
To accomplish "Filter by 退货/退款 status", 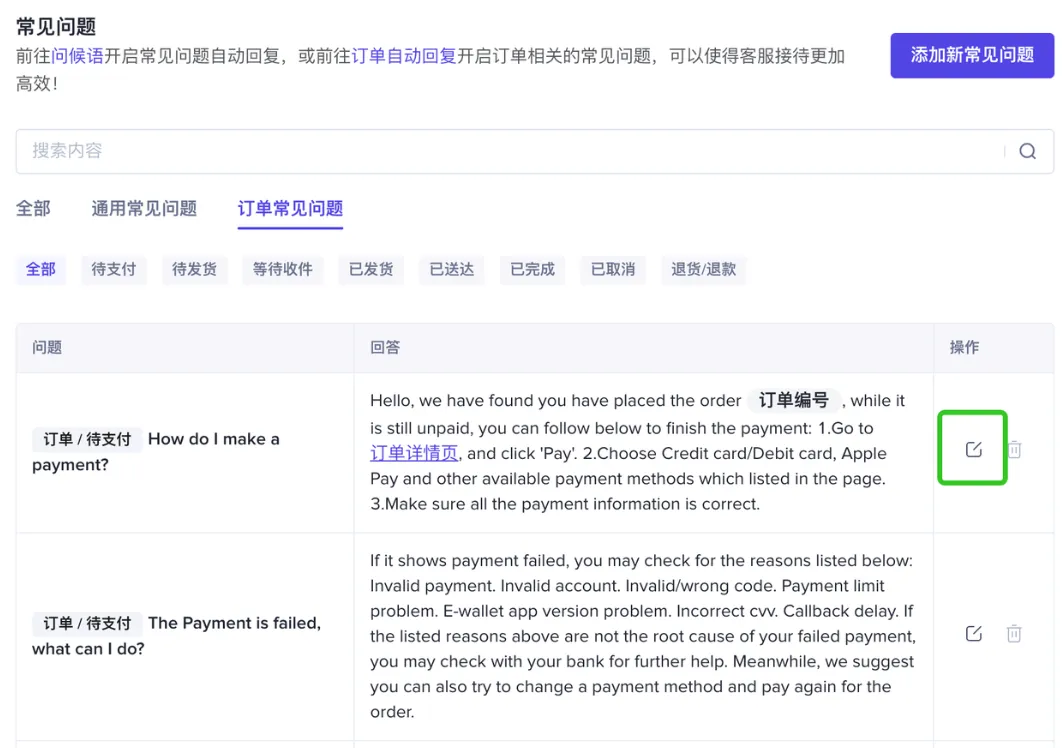I will [x=704, y=270].
